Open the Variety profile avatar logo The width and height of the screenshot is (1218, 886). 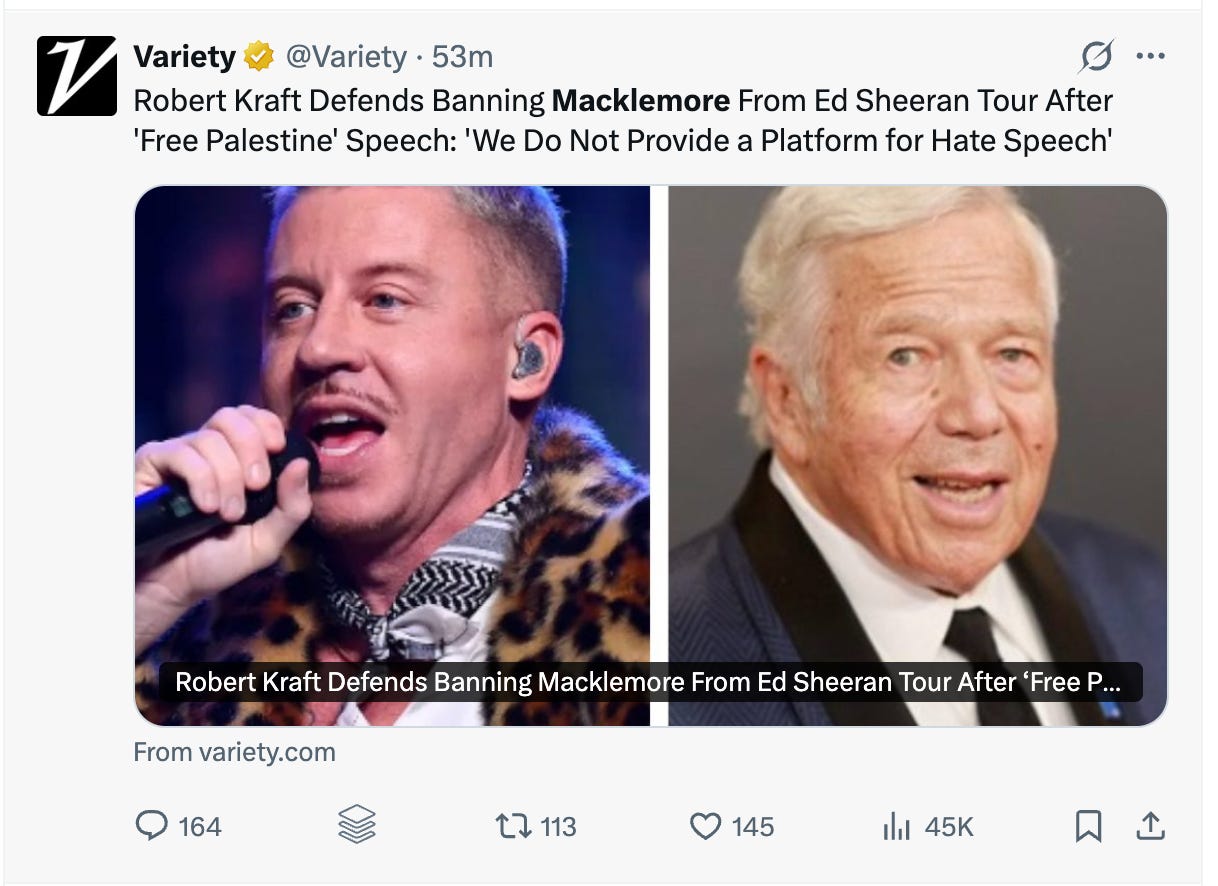[x=77, y=75]
